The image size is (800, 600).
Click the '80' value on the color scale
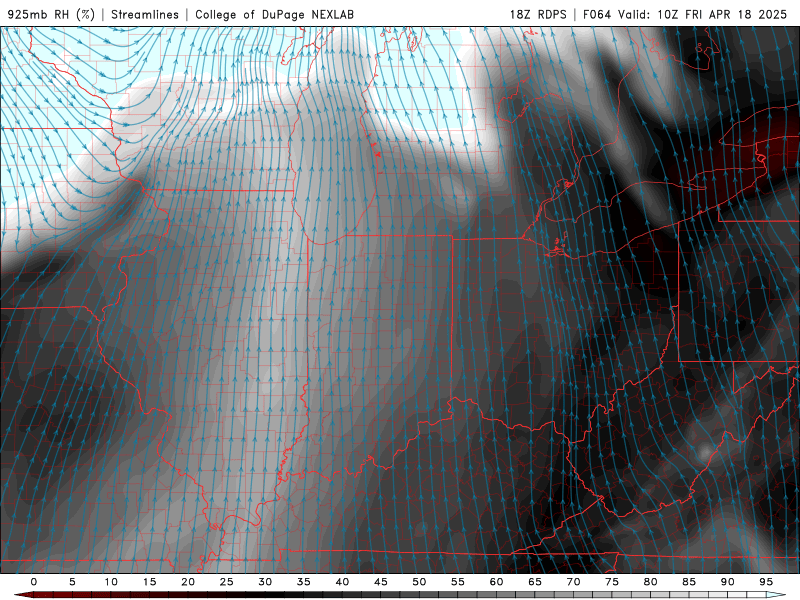click(x=651, y=582)
